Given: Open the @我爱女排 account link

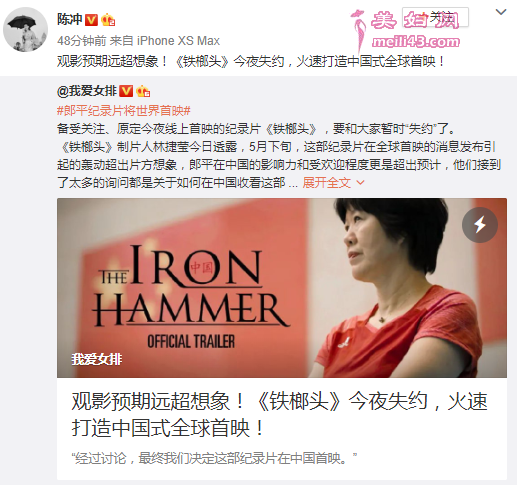Looking at the screenshot, I should 87,91.
